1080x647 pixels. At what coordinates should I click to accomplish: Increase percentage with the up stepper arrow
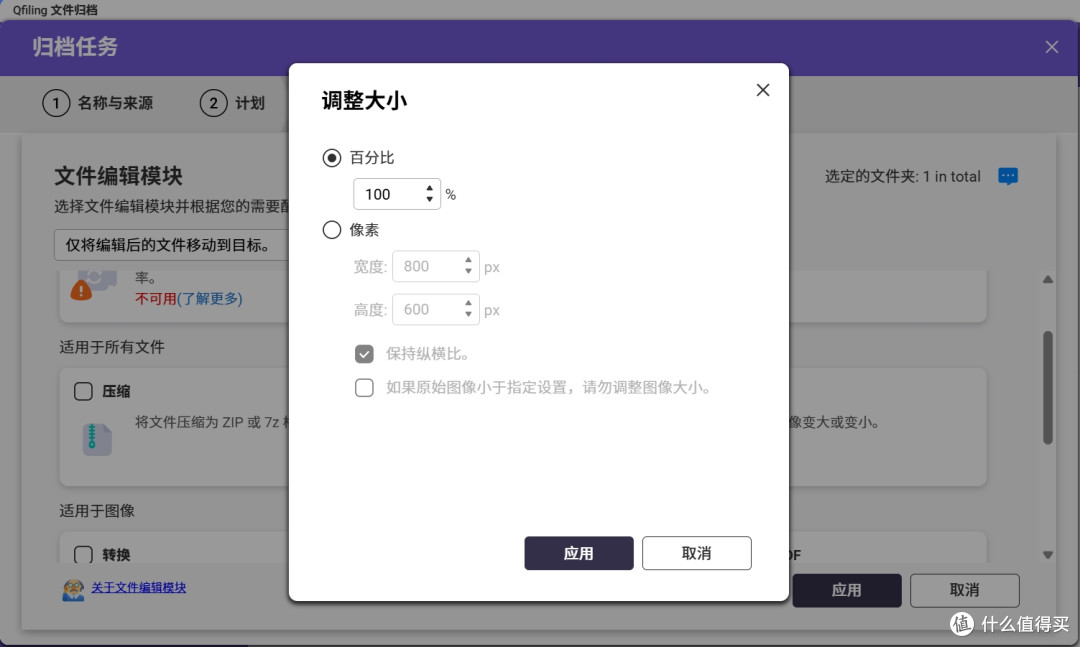(x=429, y=188)
